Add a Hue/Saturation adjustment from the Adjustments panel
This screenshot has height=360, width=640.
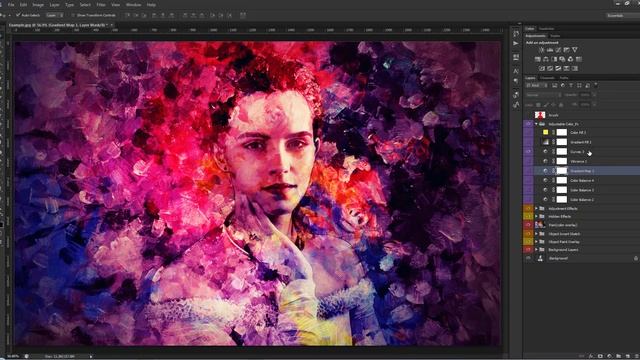(x=538, y=59)
